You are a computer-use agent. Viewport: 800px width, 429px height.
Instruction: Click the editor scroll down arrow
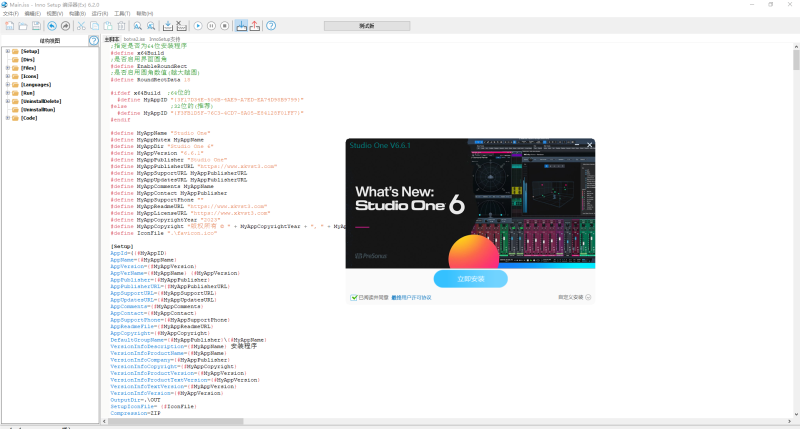796,415
